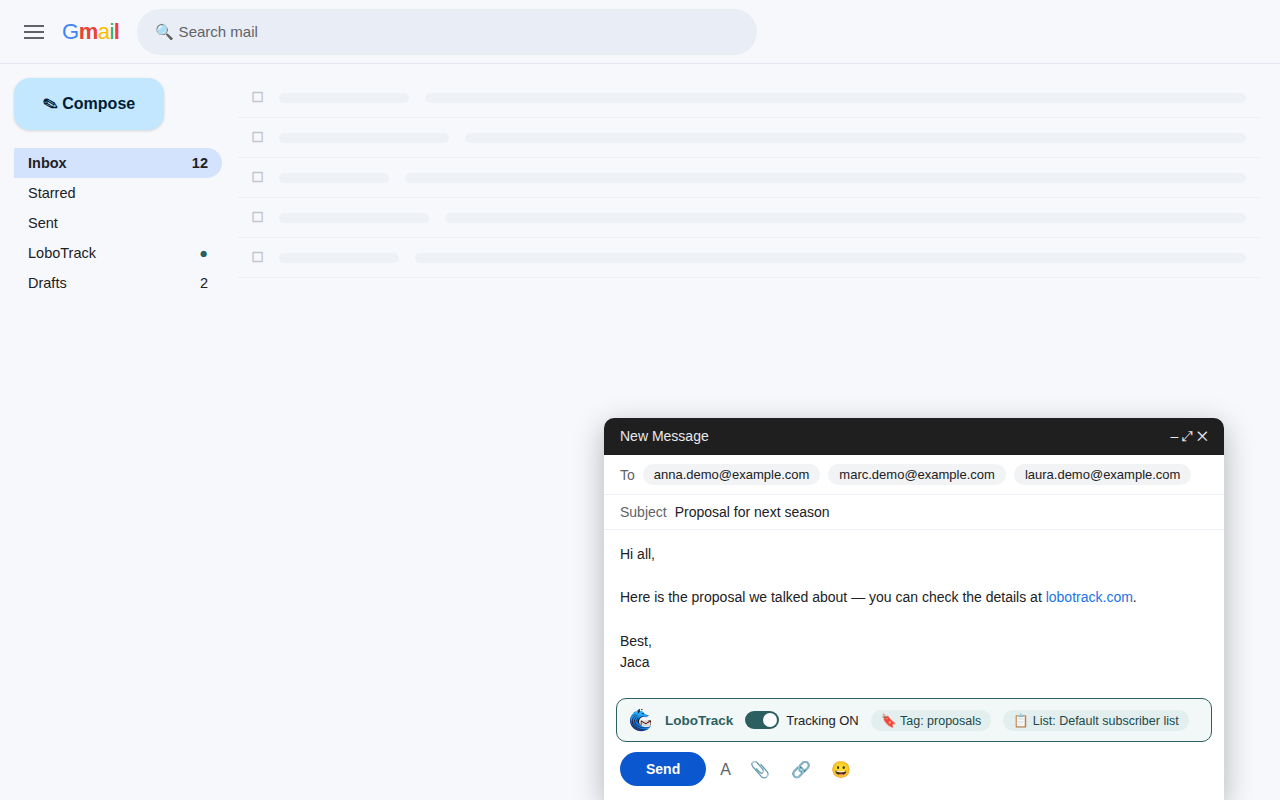Screen dimensions: 1280x800
Task: Focus the Search mail field
Action: [x=447, y=32]
